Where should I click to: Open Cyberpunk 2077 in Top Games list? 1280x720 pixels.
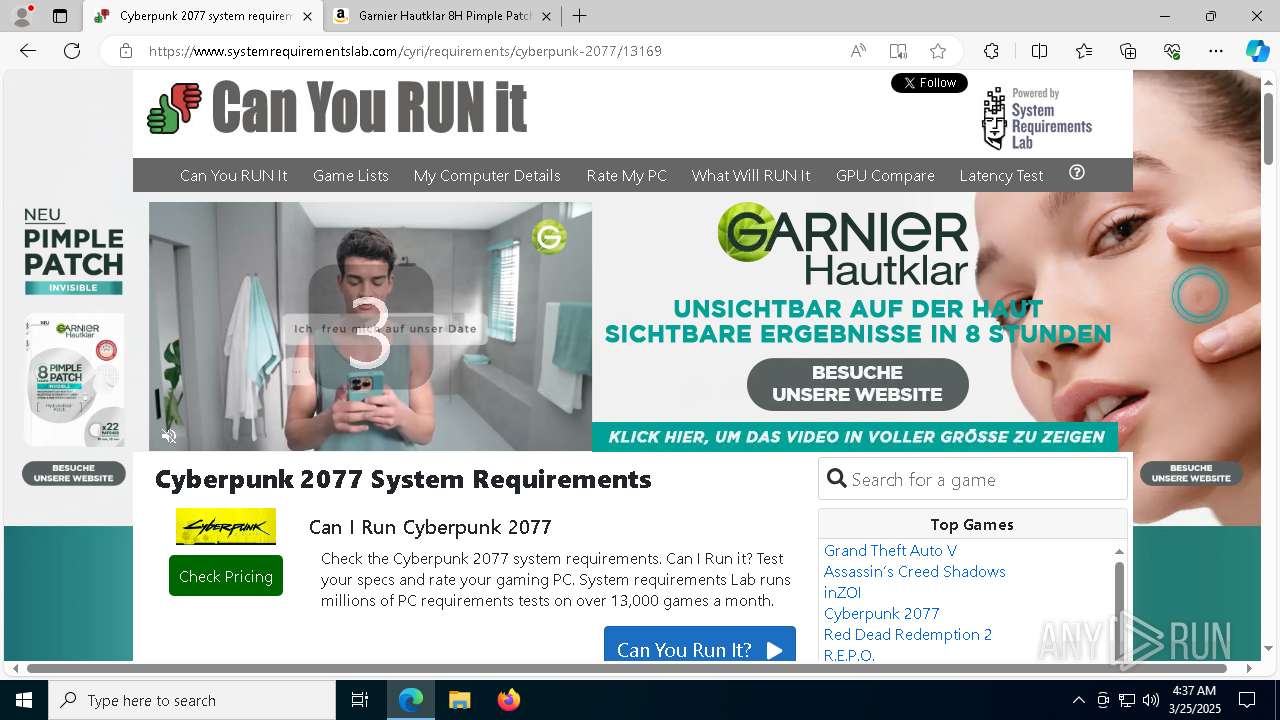(881, 613)
